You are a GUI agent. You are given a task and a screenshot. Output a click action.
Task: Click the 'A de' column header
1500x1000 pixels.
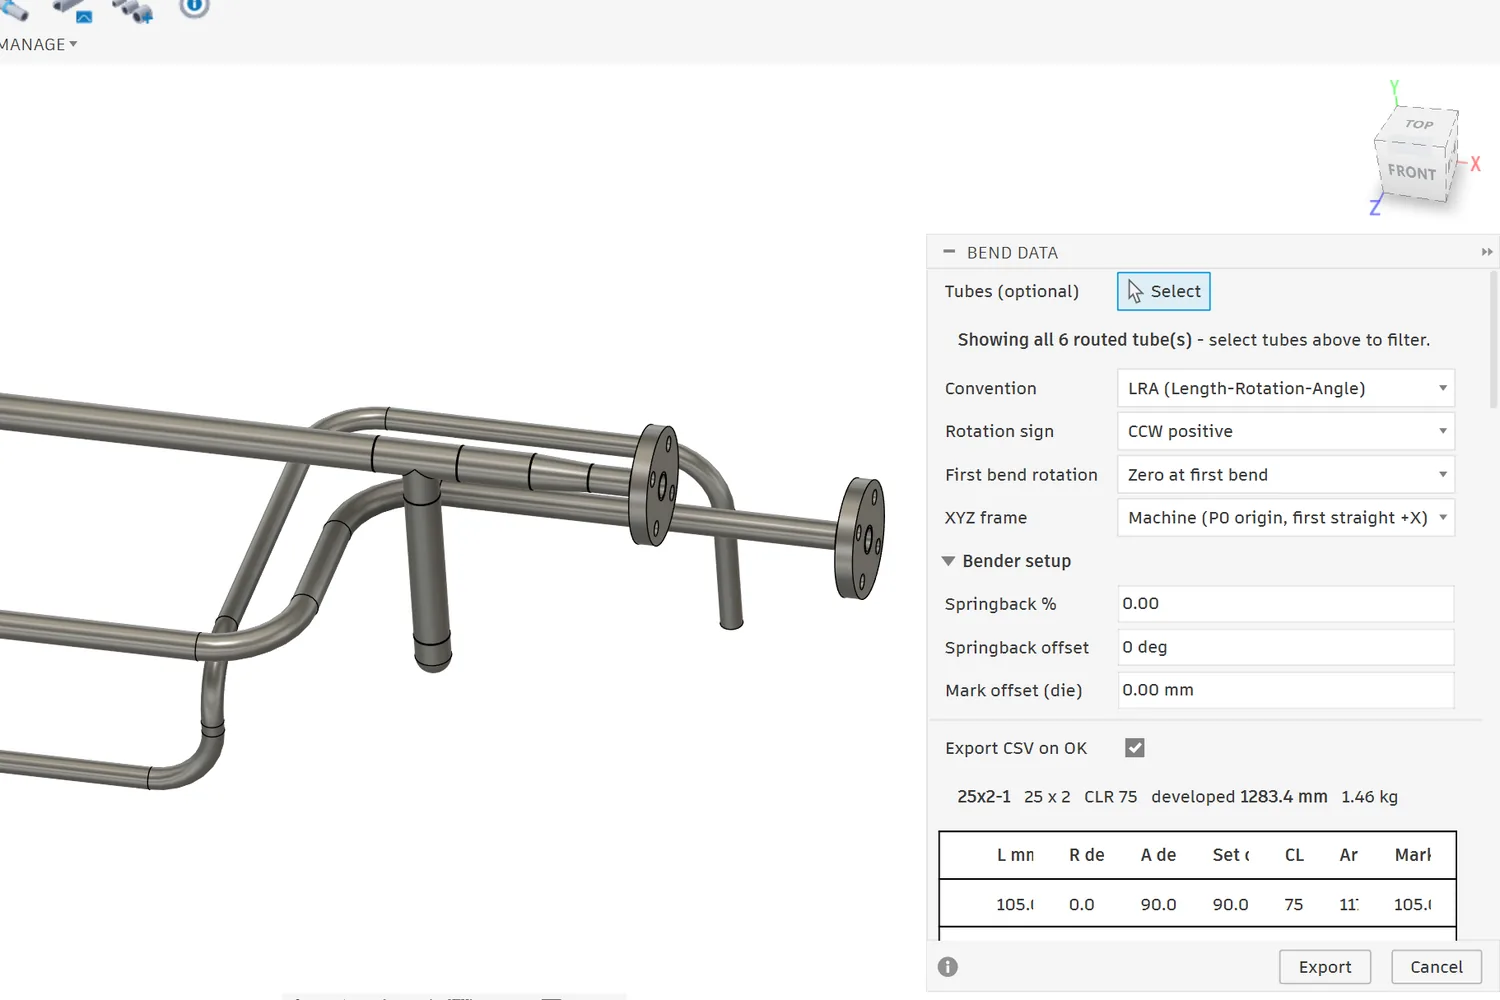point(1159,855)
